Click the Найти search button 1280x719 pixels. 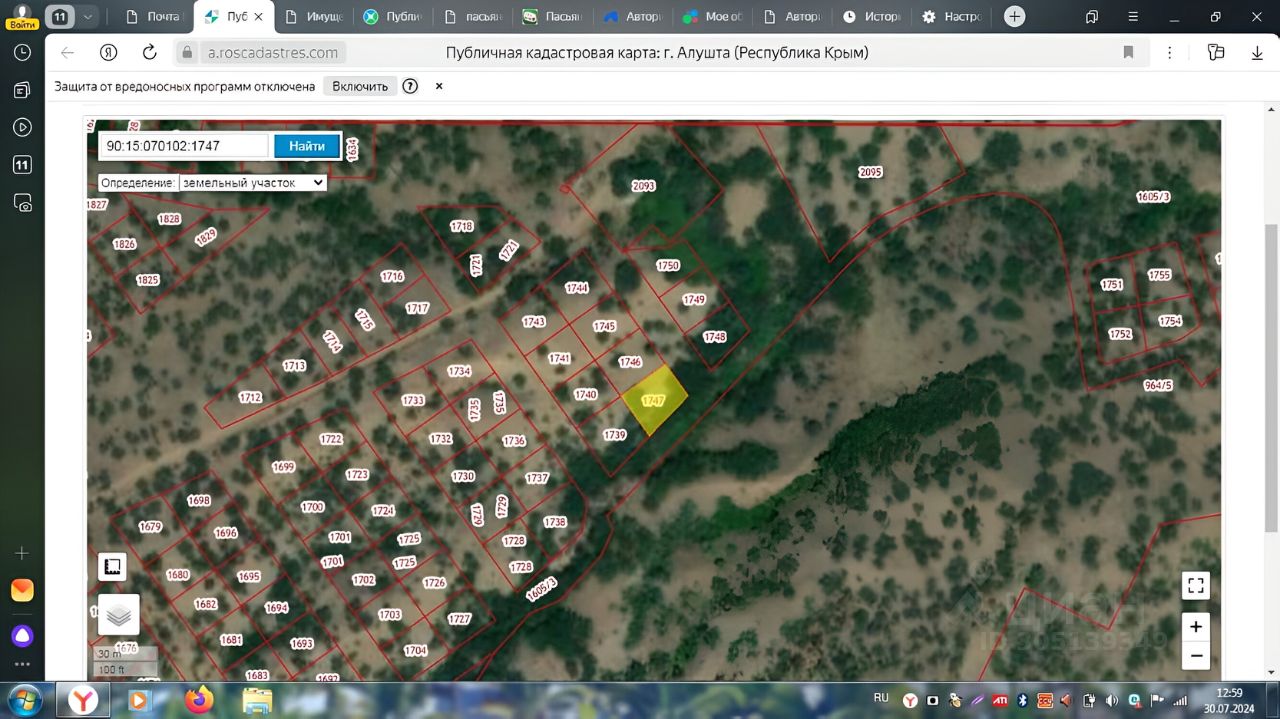(x=307, y=146)
